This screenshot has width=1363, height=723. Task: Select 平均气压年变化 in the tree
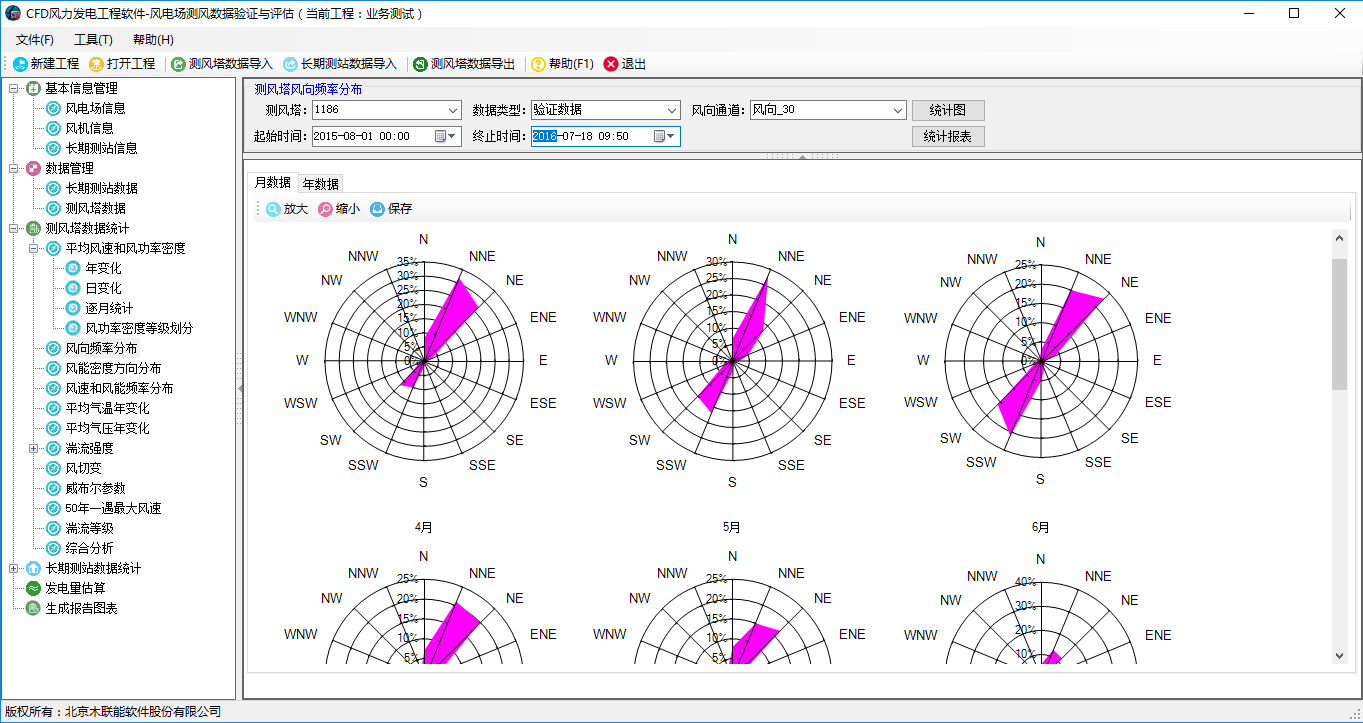(107, 428)
